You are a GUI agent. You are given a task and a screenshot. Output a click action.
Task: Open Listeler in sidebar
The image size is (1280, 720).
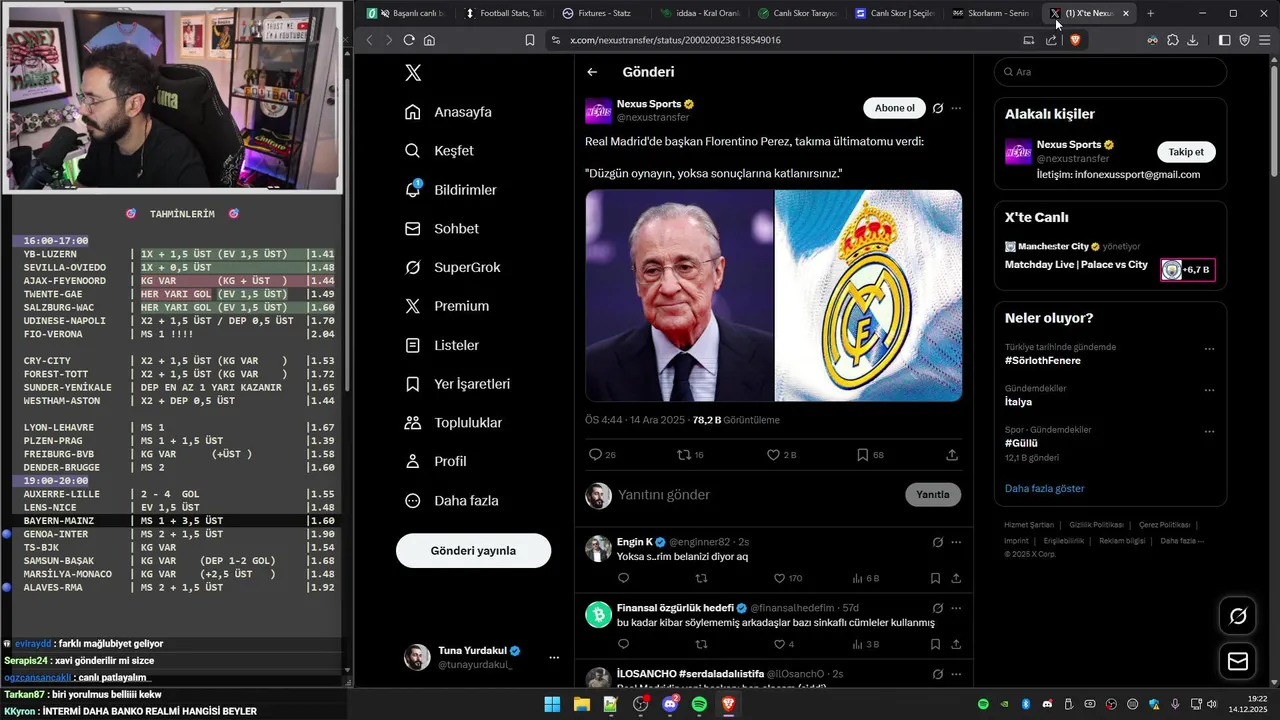tap(441, 345)
